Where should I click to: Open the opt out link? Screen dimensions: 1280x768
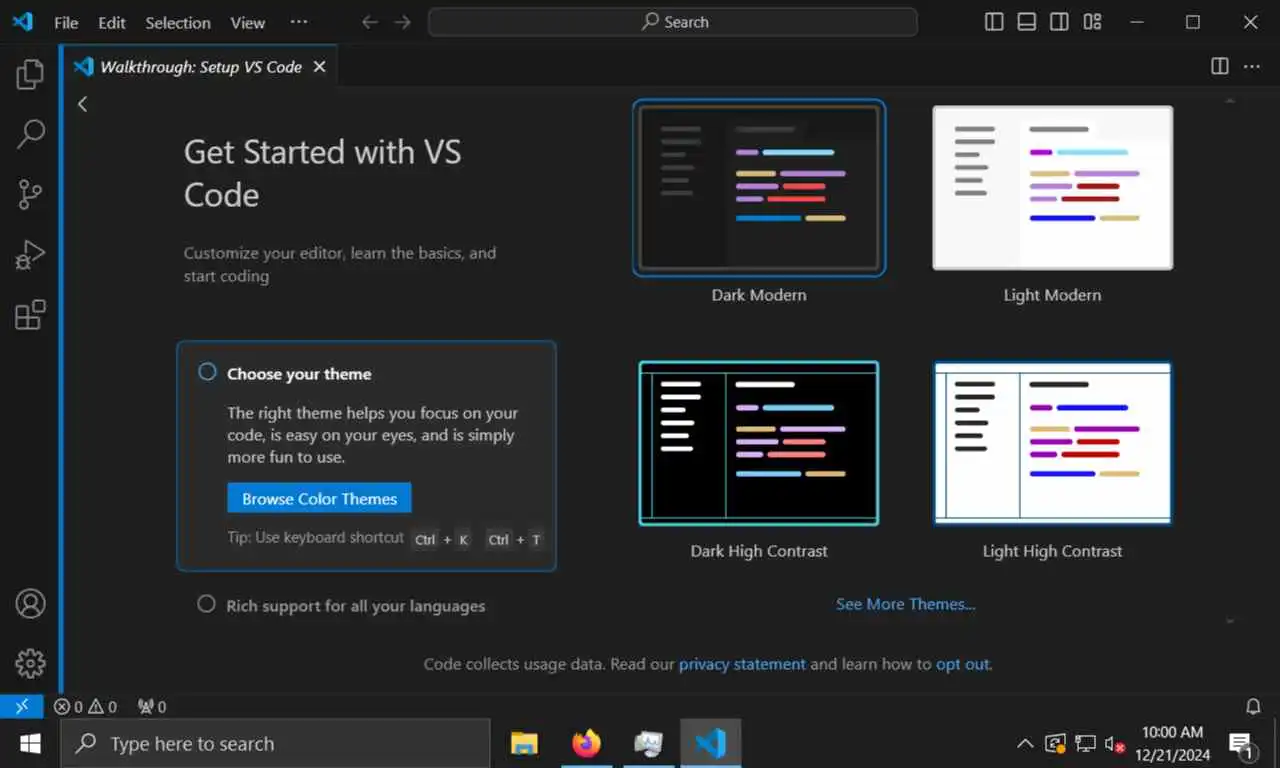pos(962,664)
